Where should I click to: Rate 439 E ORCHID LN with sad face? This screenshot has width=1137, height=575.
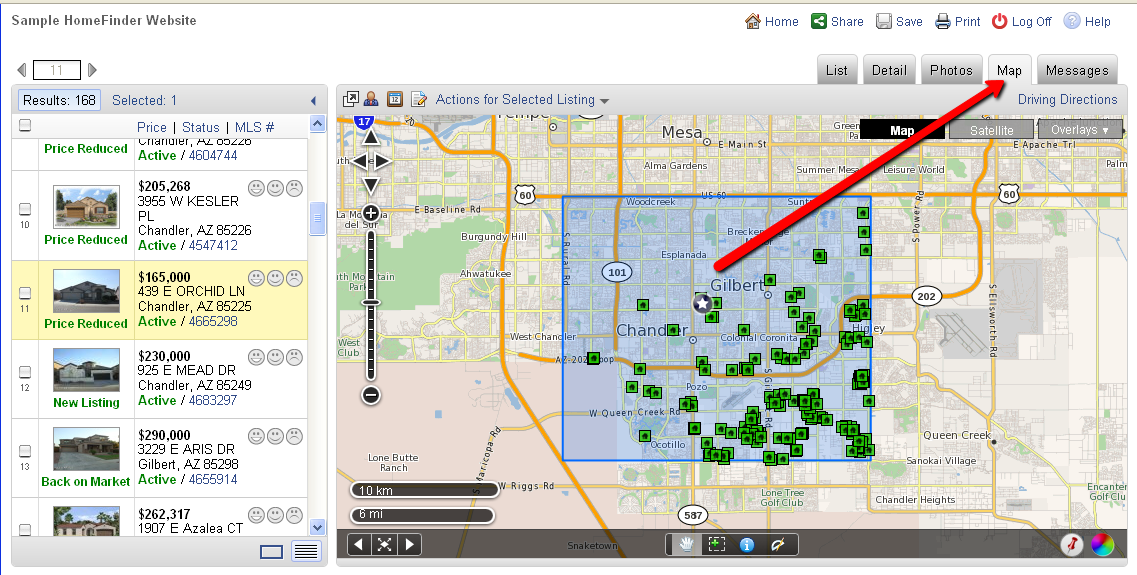click(294, 278)
